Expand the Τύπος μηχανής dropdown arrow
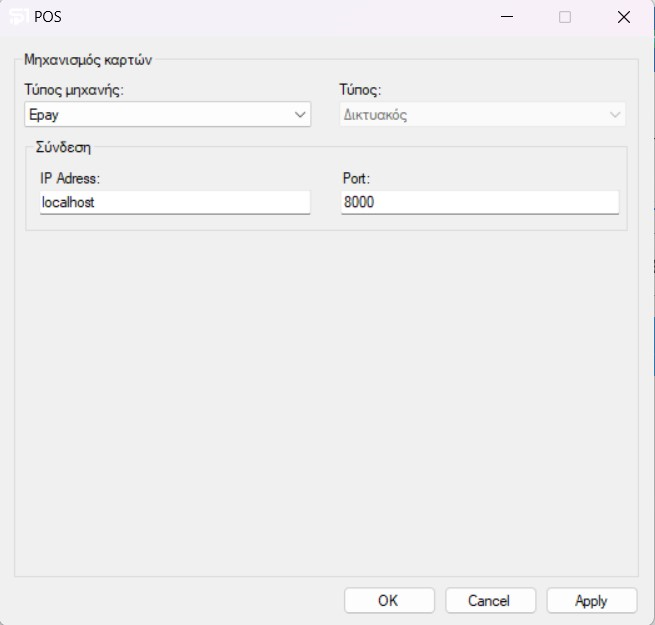 pos(301,115)
